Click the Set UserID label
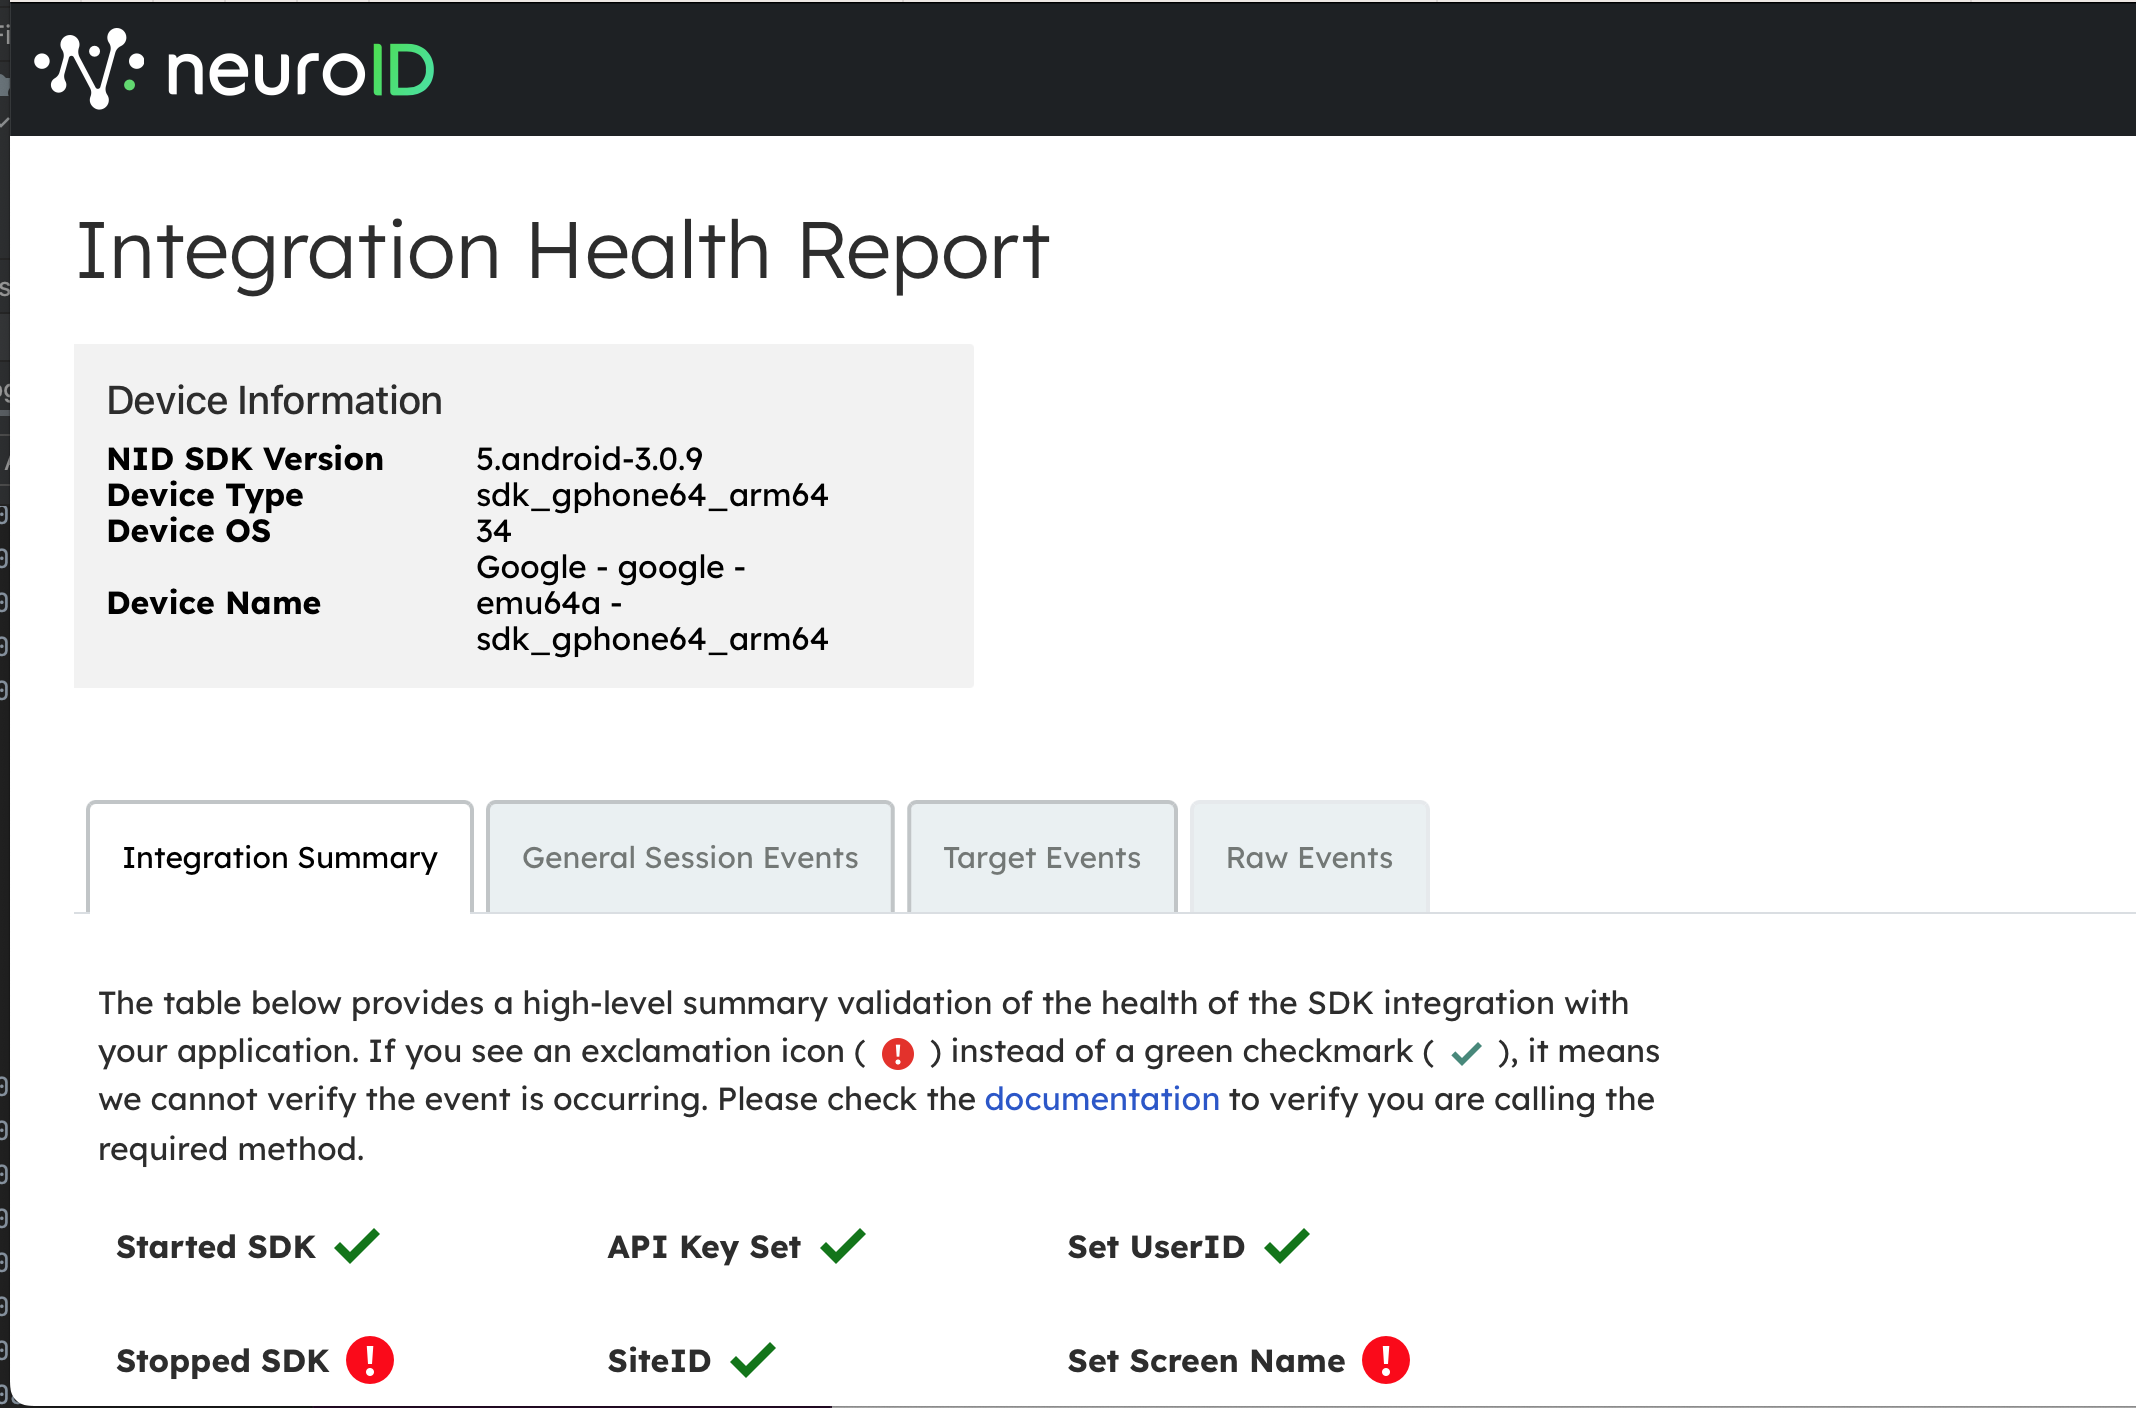 click(x=1156, y=1247)
